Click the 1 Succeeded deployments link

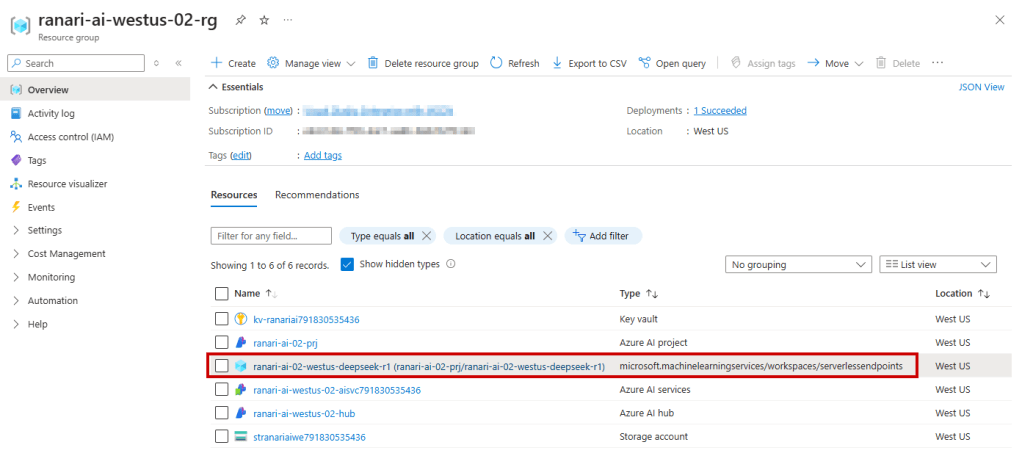point(720,110)
